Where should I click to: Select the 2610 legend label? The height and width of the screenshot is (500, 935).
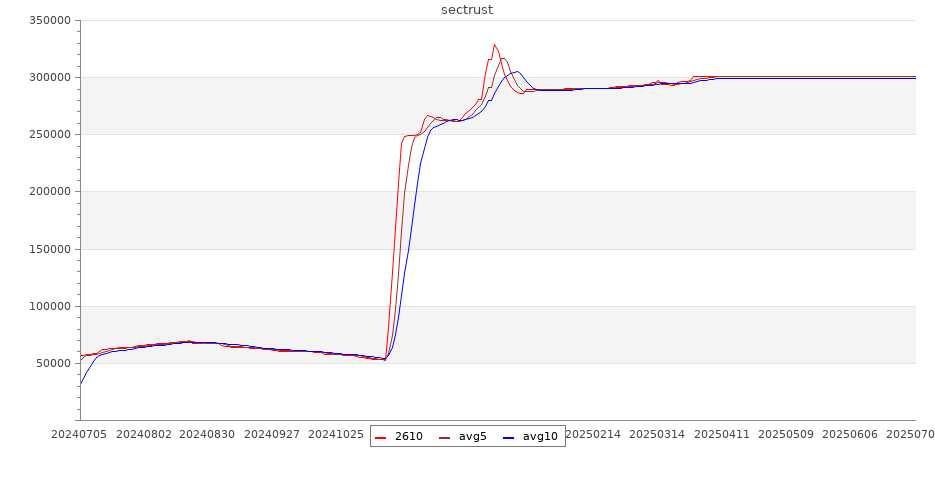pyautogui.click(x=408, y=436)
